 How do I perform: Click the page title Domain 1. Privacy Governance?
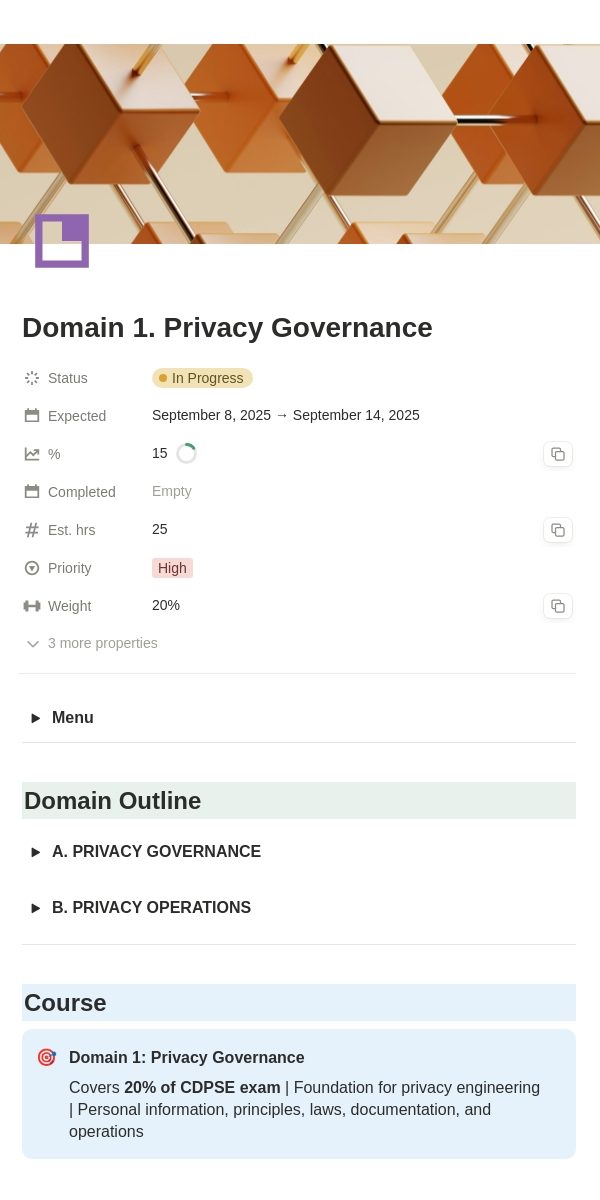point(227,328)
